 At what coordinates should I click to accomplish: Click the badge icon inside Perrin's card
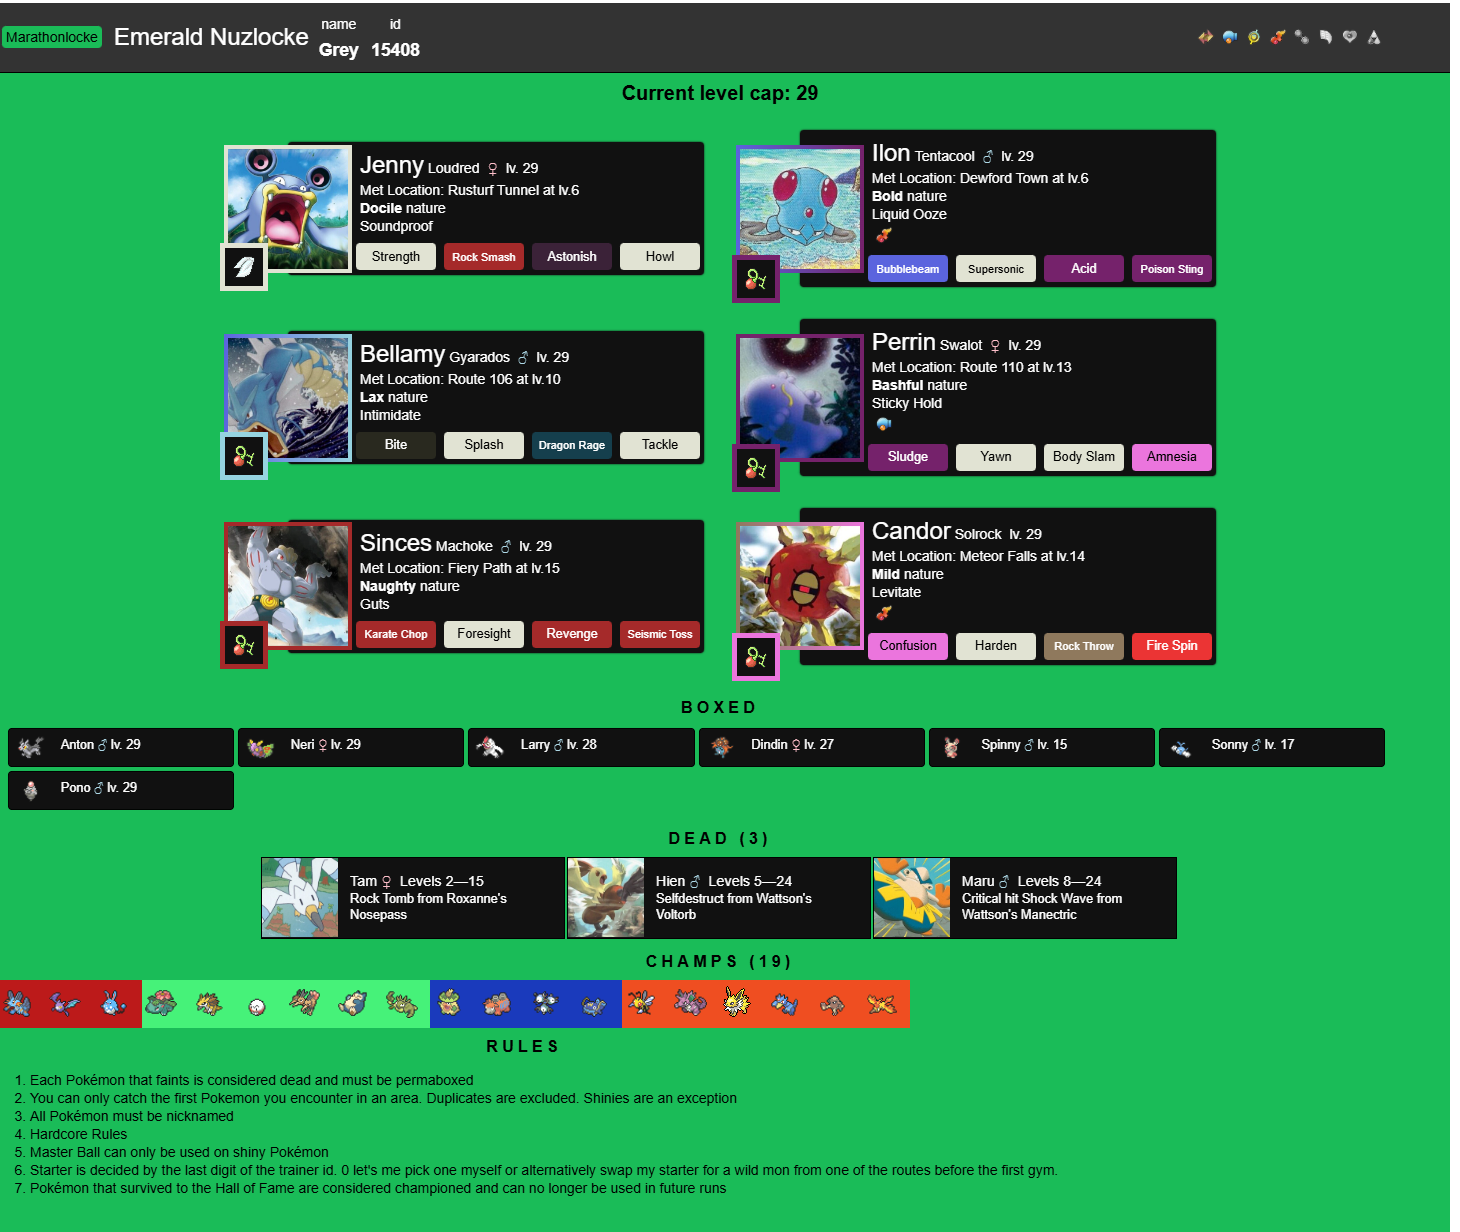coord(883,424)
